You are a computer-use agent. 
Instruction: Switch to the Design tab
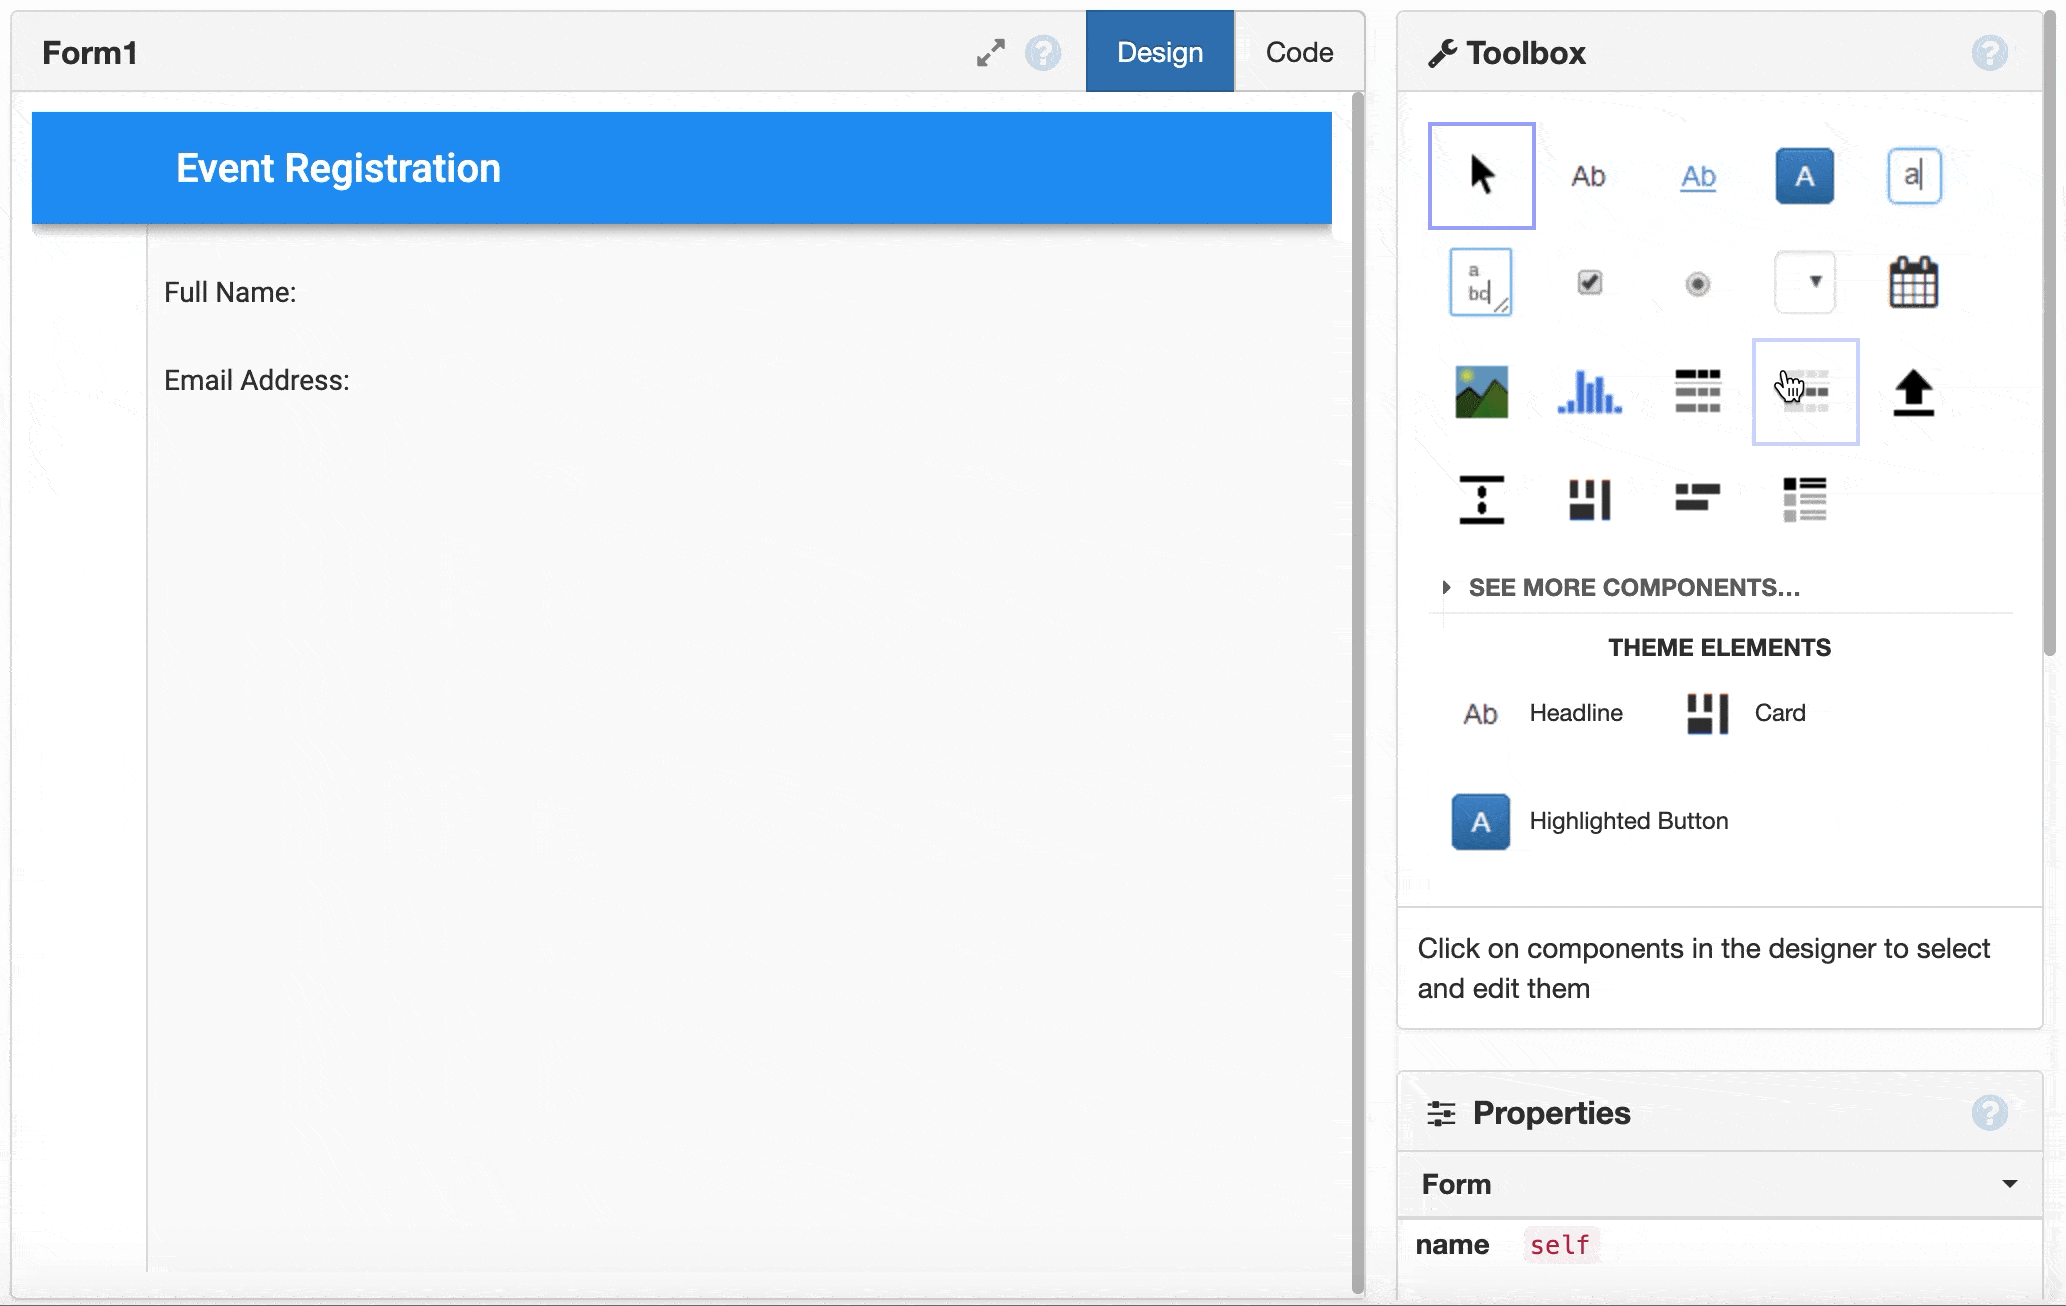point(1159,52)
